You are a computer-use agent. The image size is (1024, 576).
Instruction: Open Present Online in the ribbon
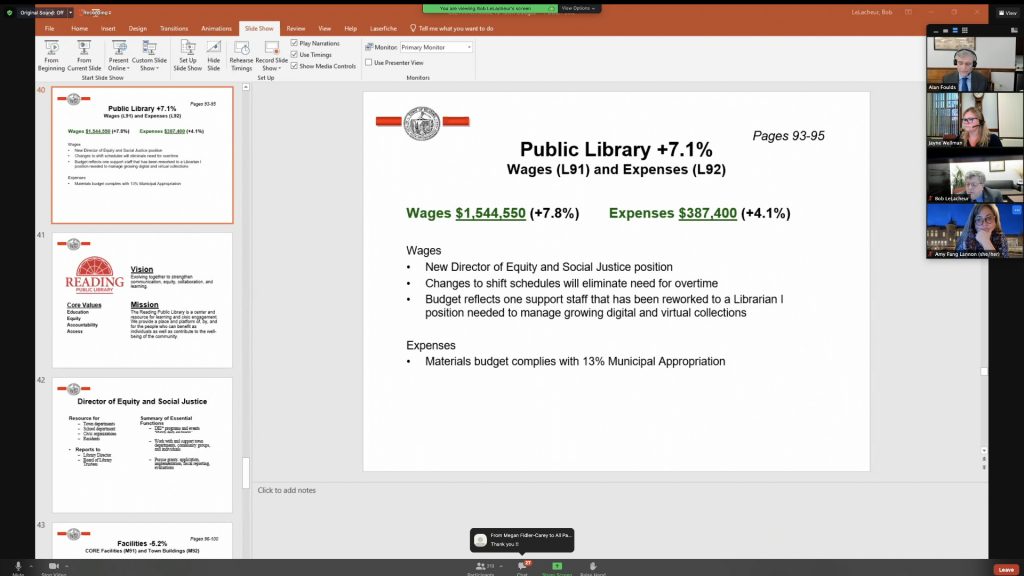(x=118, y=56)
